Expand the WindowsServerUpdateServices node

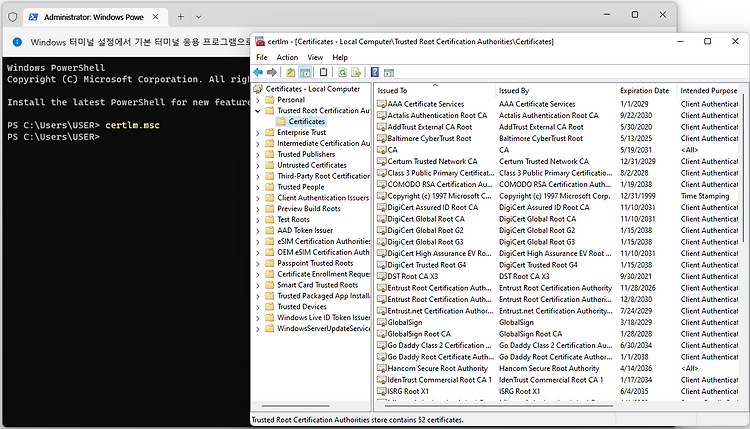click(258, 329)
